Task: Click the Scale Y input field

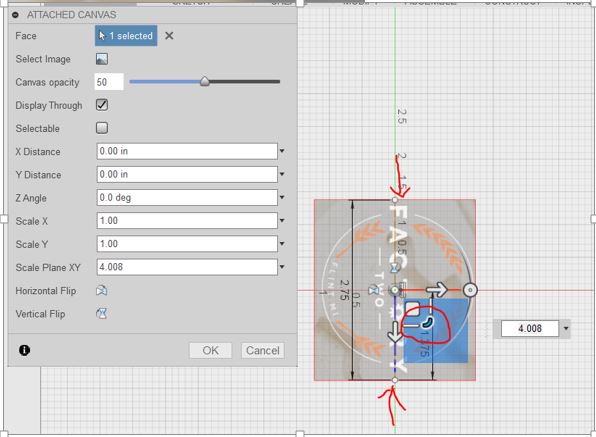Action: (187, 244)
